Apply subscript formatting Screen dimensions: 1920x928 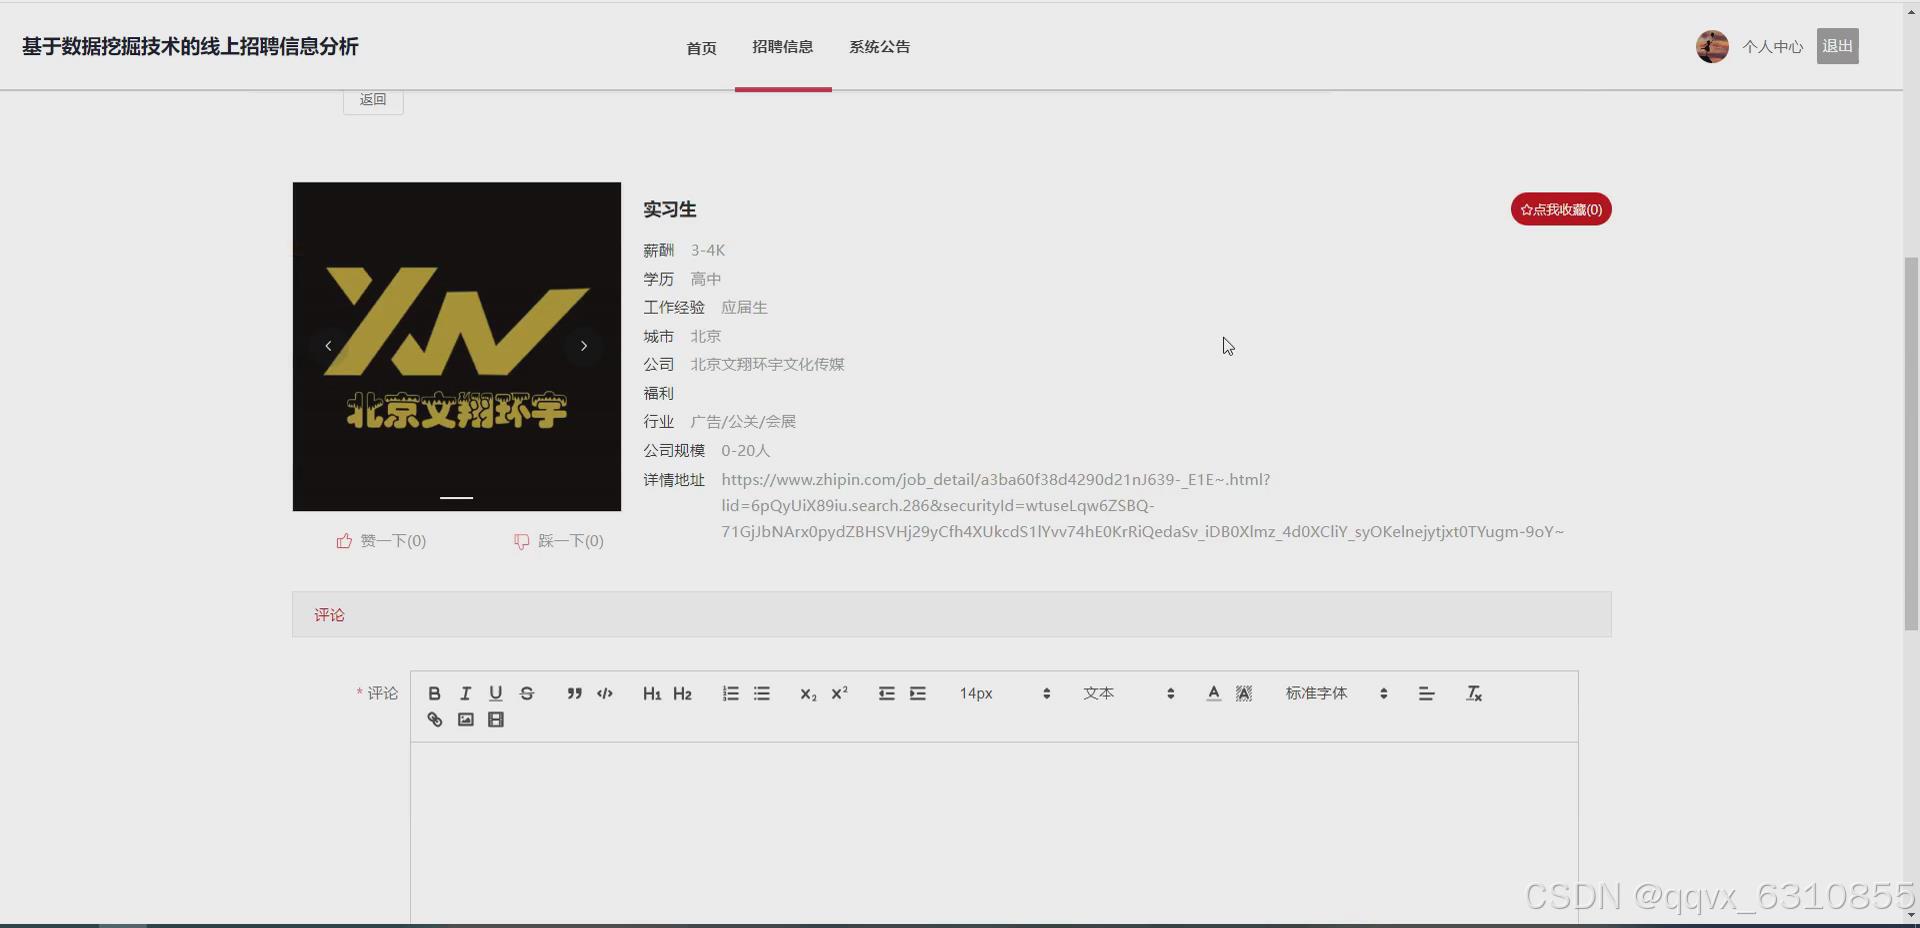coord(809,693)
